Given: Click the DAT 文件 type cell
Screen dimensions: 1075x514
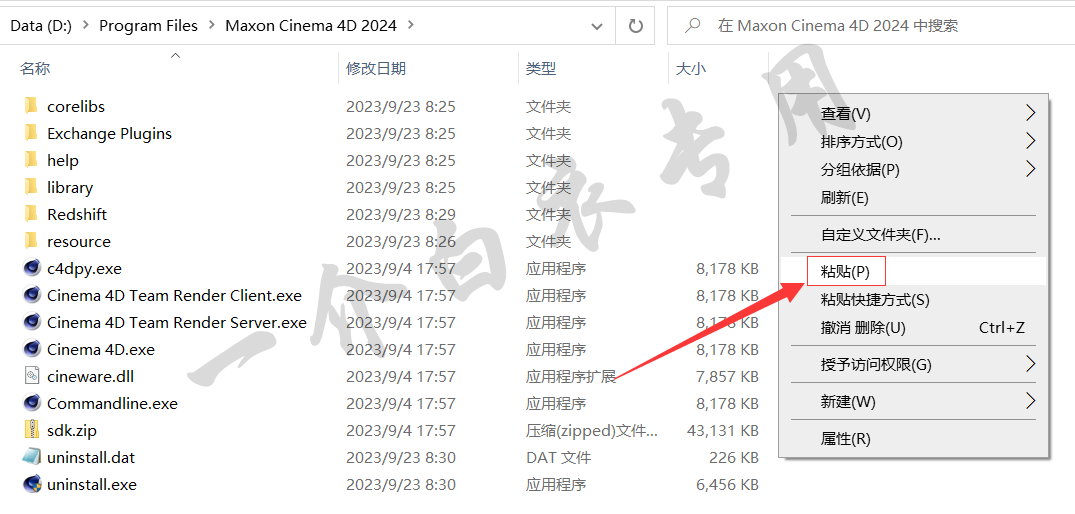Looking at the screenshot, I should coord(558,457).
